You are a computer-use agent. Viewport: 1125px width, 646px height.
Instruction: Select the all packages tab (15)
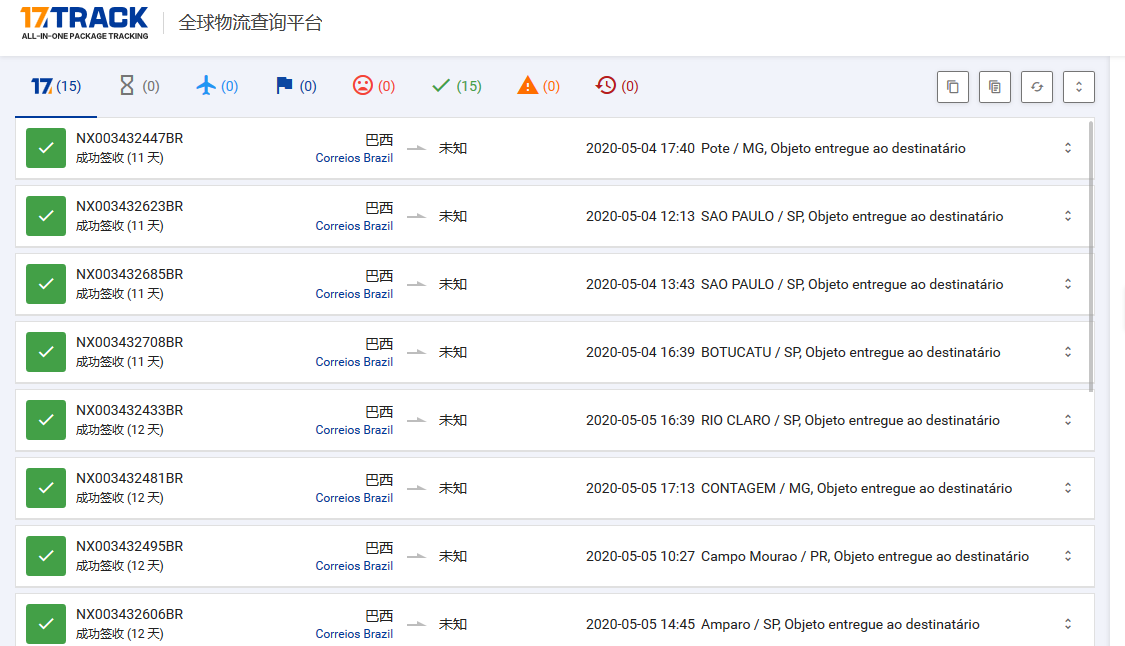[x=56, y=86]
